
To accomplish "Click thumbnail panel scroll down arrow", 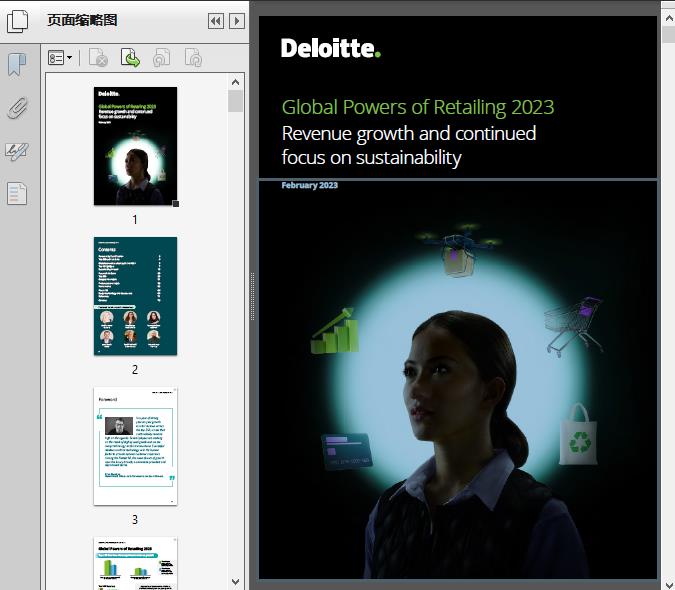I will click(235, 582).
